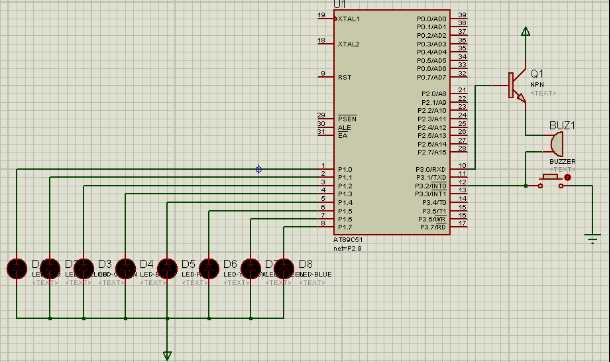Click the P0.0/AD0 pin label
610x362 pixels.
click(431, 19)
